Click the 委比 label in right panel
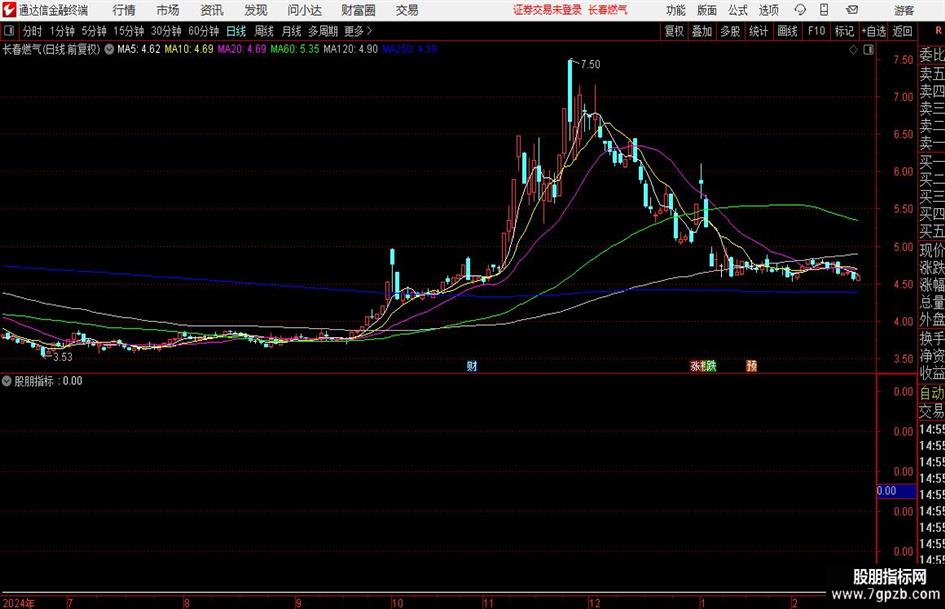This screenshot has width=945, height=609. point(932,55)
